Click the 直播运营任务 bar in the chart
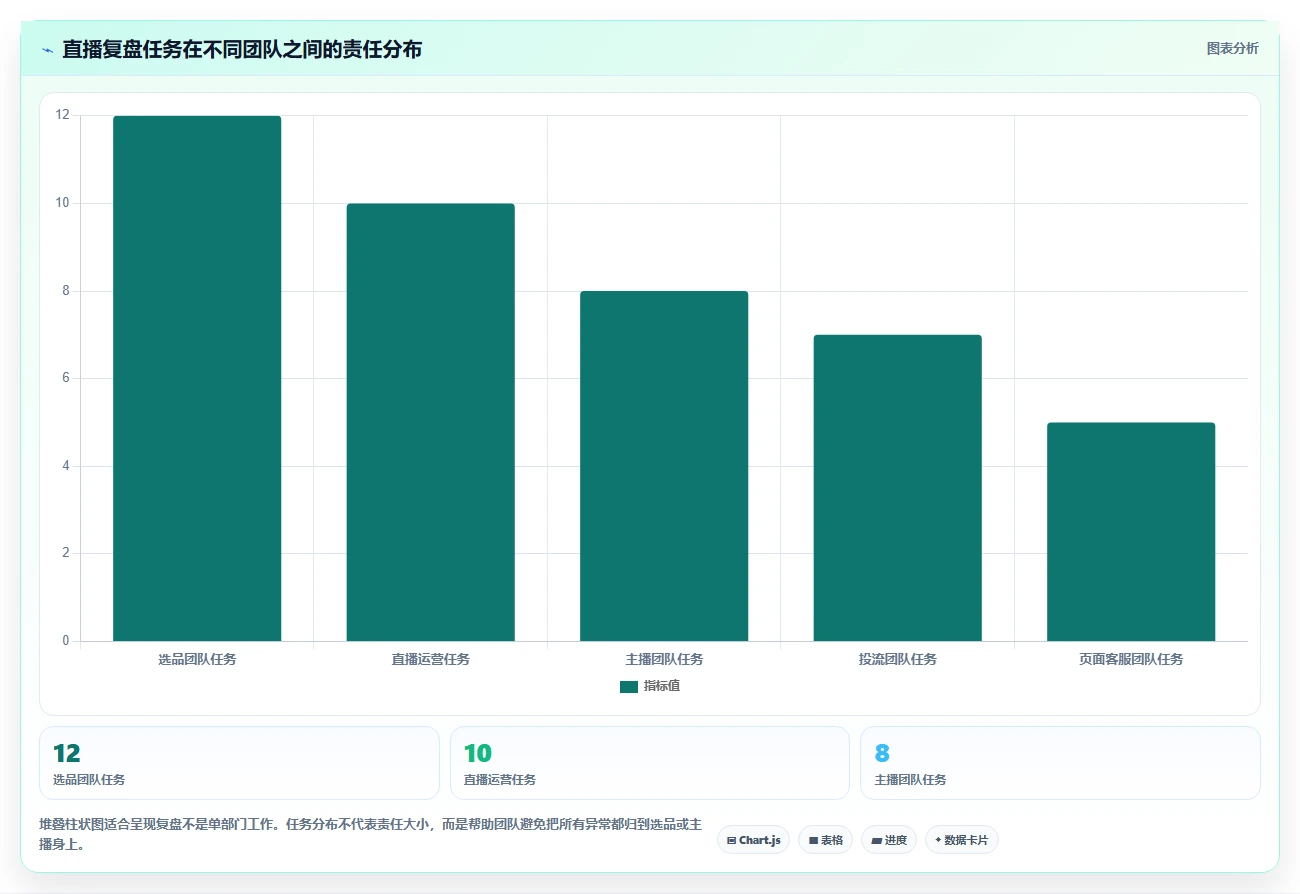The width and height of the screenshot is (1300, 894). pyautogui.click(x=430, y=422)
